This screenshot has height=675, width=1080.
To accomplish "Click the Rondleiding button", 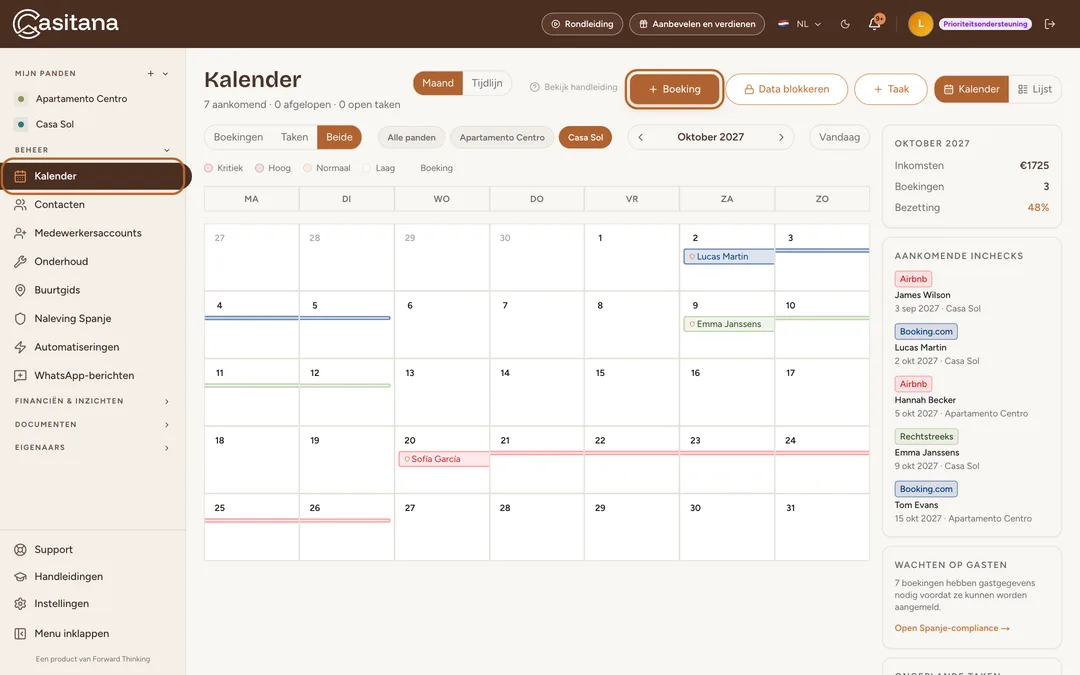I will coord(582,24).
